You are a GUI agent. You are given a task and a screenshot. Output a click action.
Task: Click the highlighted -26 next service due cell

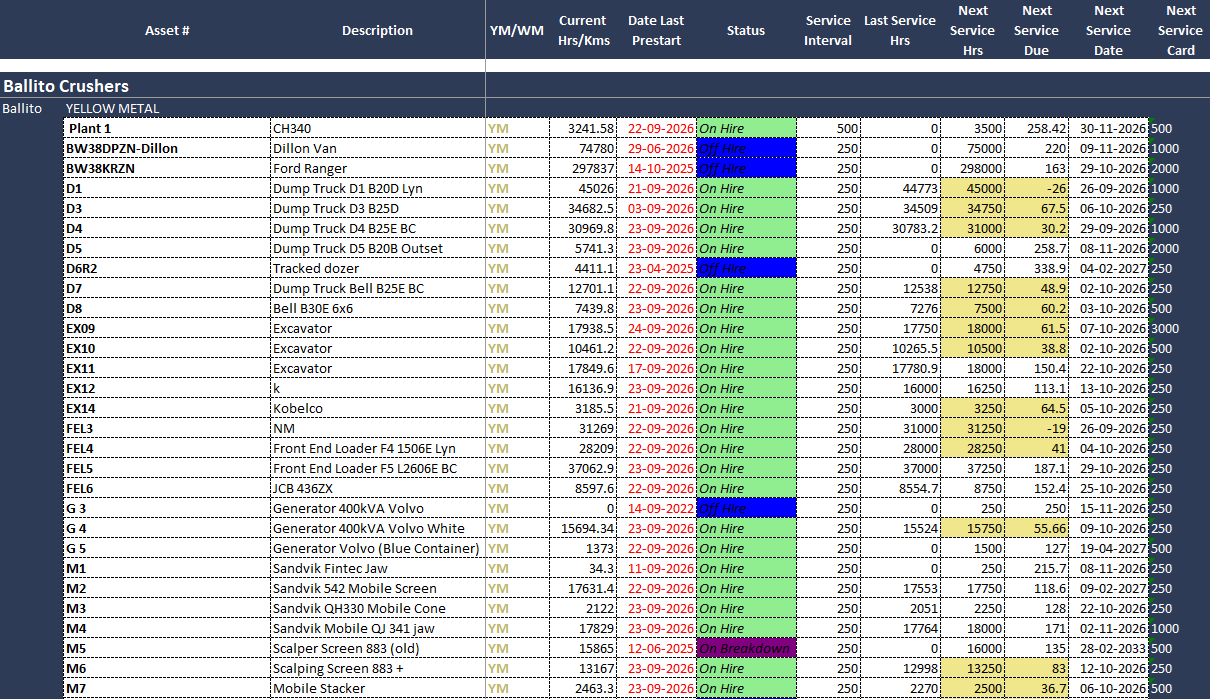(x=1036, y=188)
